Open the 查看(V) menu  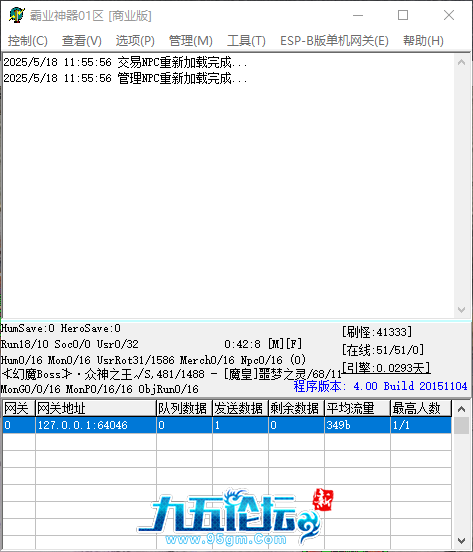pyautogui.click(x=82, y=41)
